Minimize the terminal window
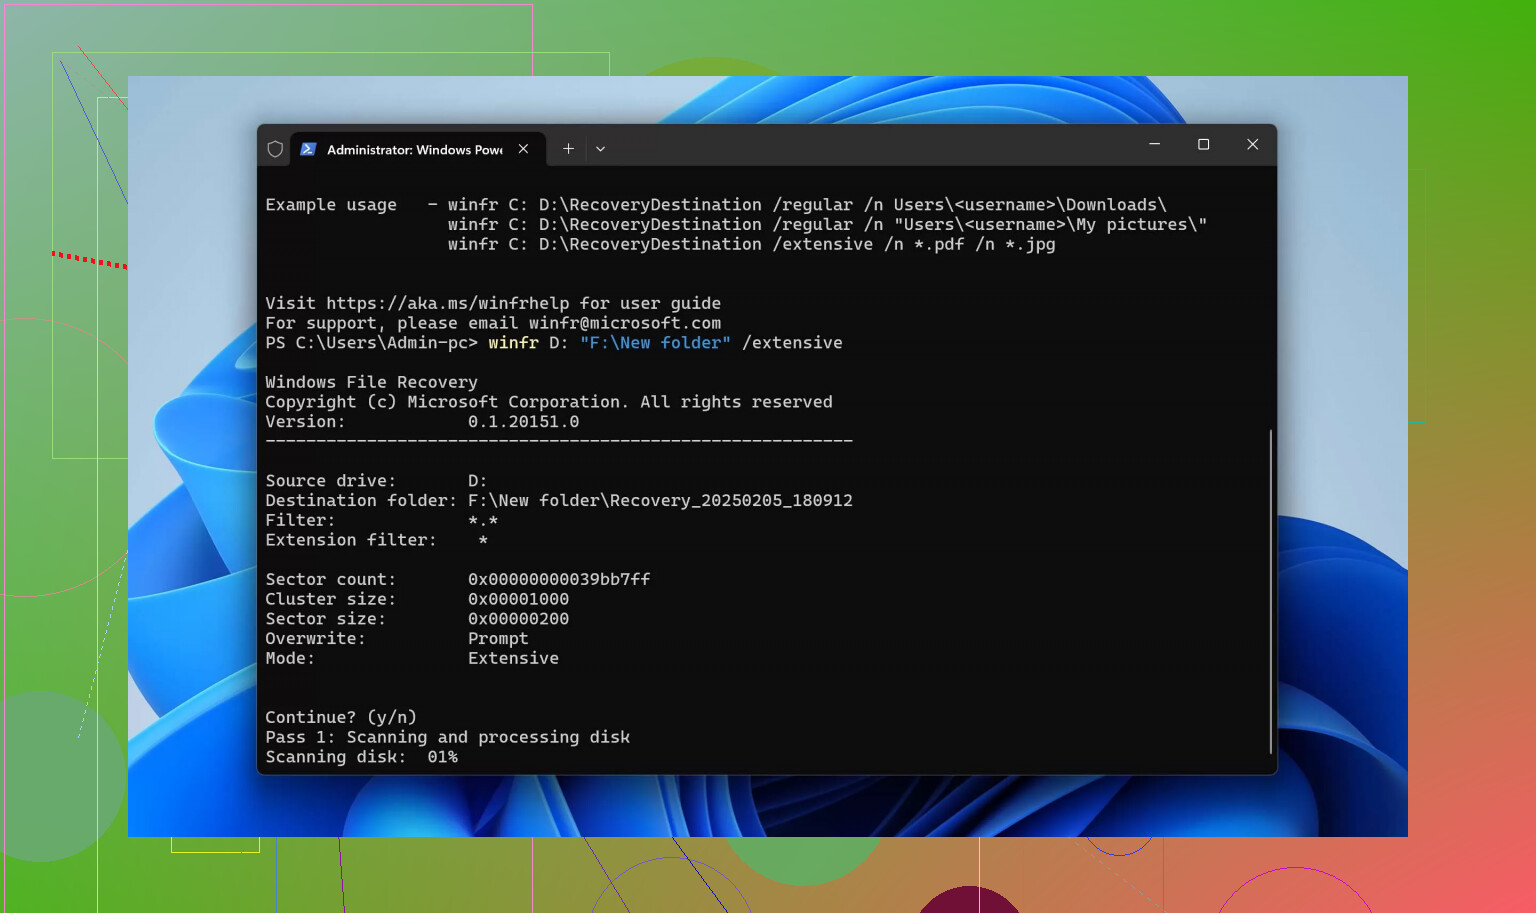 pyautogui.click(x=1154, y=145)
